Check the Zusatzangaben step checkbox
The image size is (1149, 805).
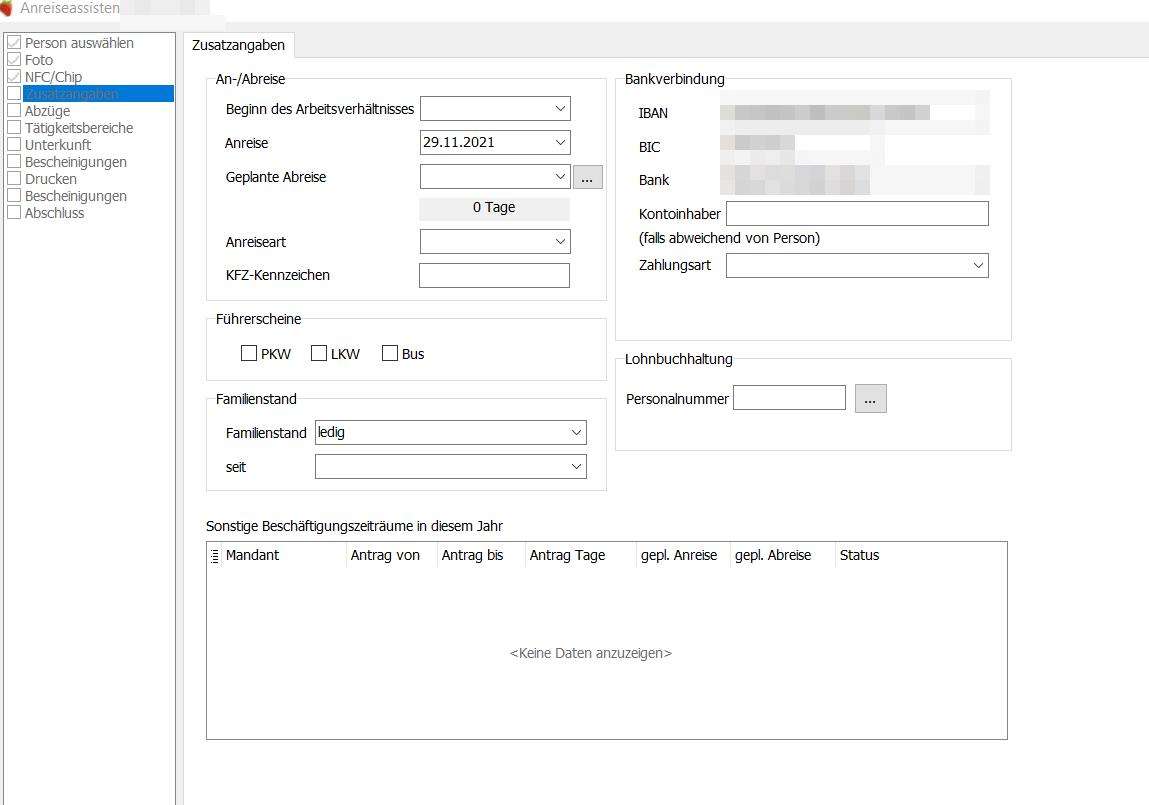point(14,93)
